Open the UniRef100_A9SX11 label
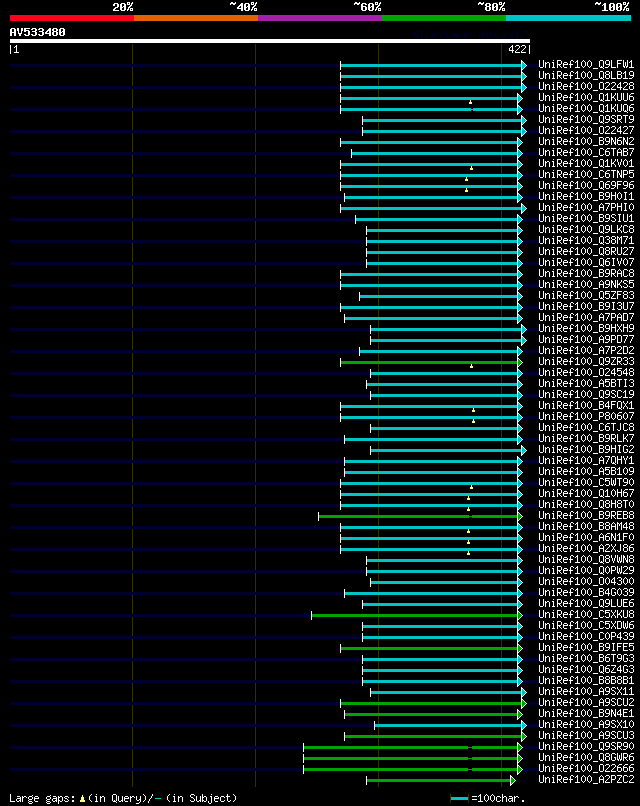The image size is (640, 806). point(586,692)
